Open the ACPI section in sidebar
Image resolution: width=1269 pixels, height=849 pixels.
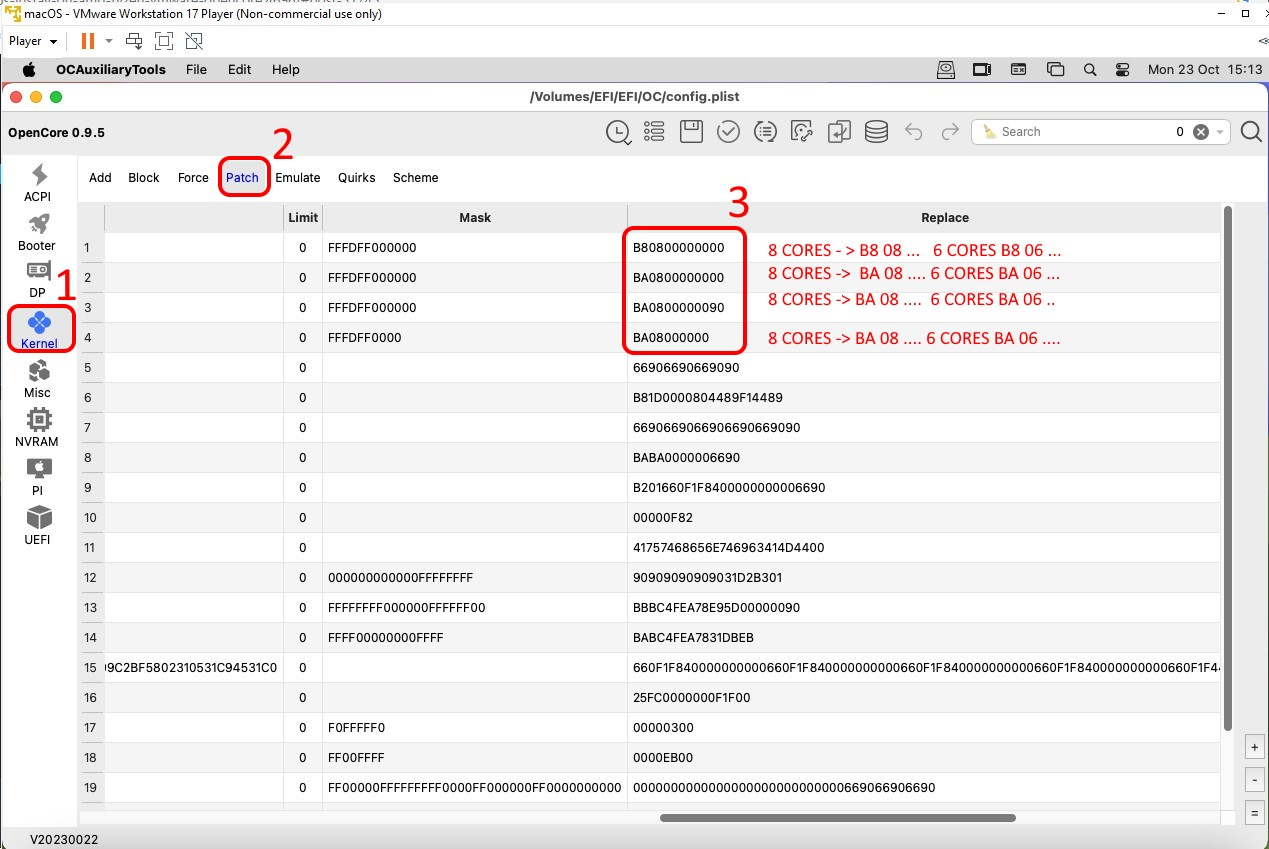pos(38,182)
